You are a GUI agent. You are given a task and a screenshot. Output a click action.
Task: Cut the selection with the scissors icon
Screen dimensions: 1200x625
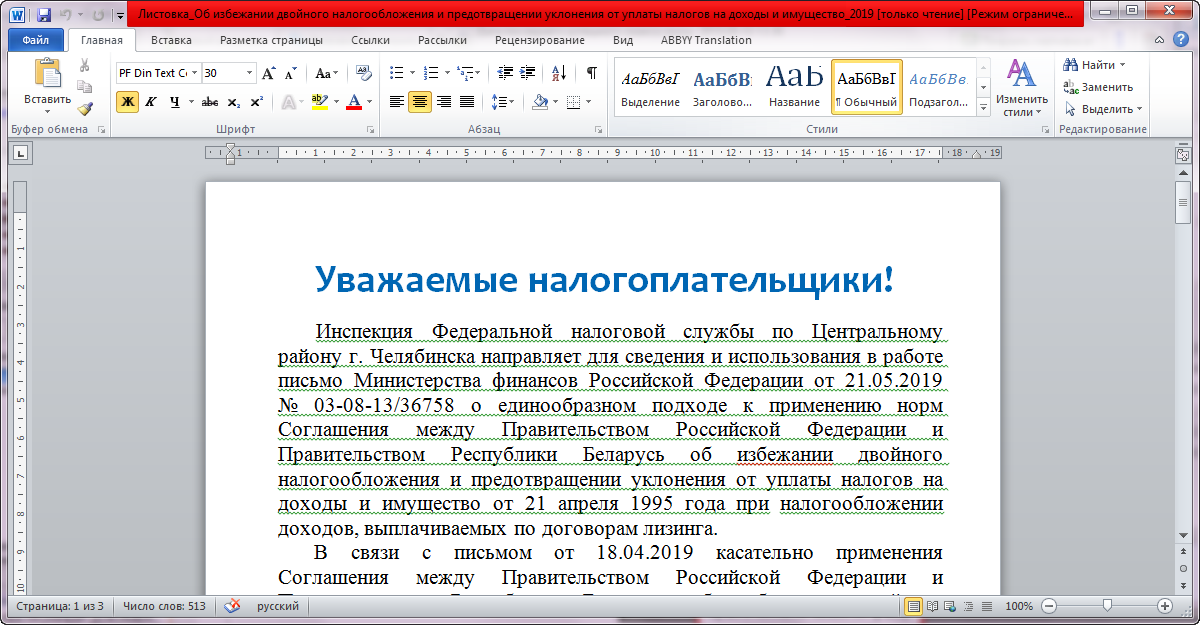(x=85, y=66)
